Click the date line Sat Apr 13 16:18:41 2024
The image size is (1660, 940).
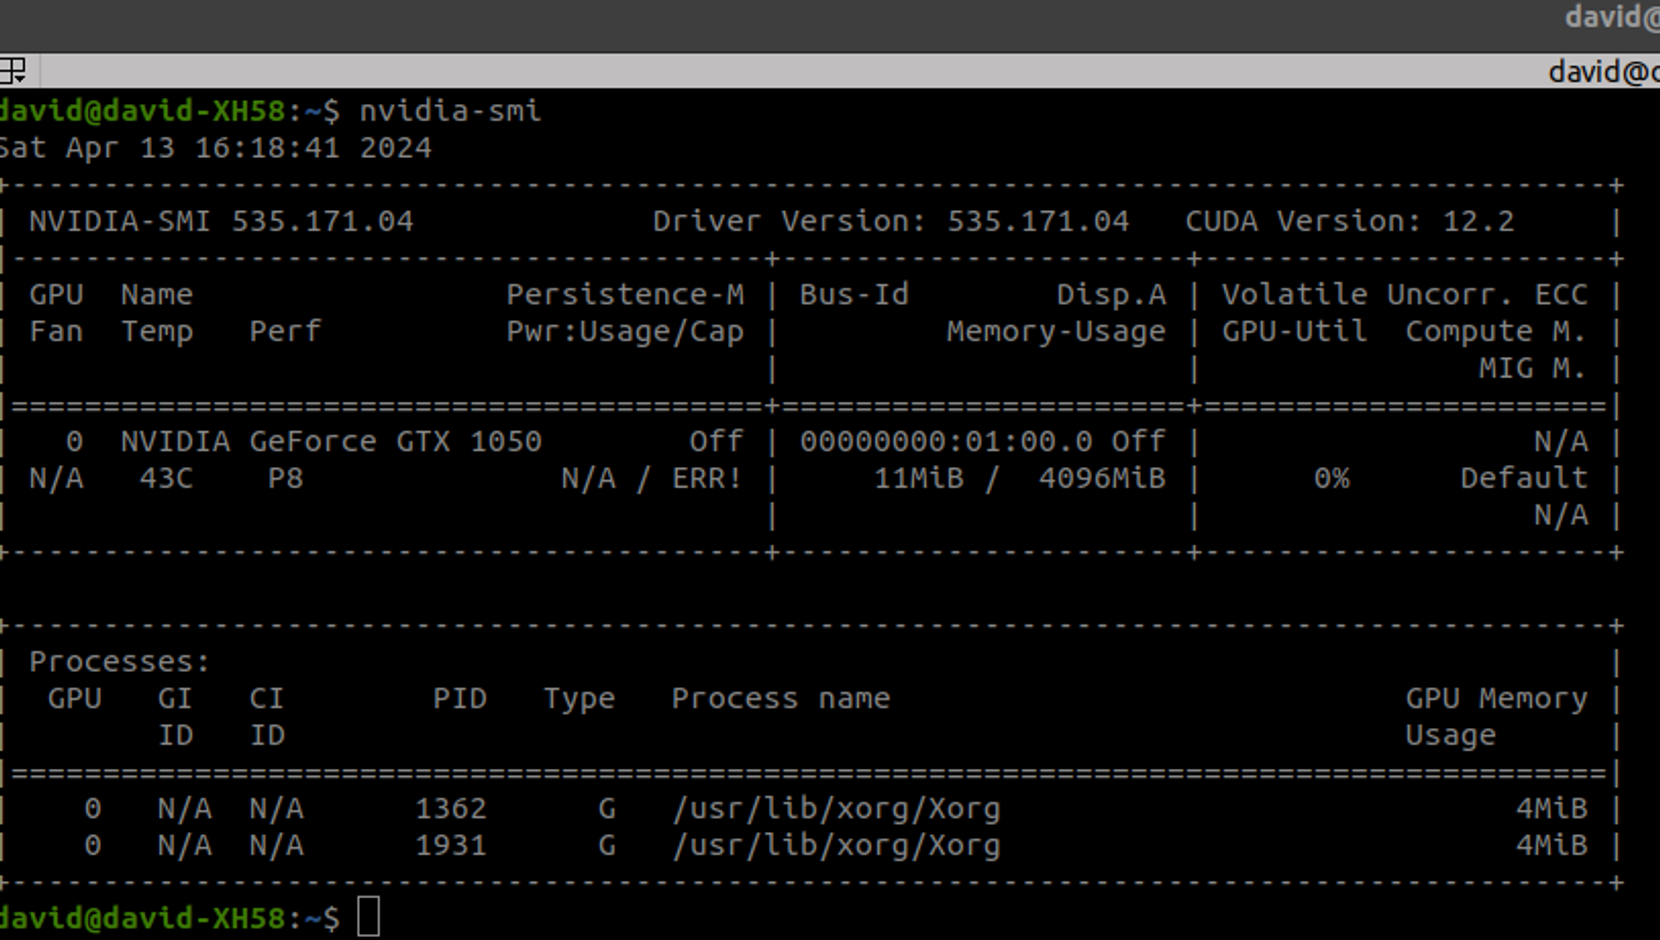tap(215, 148)
